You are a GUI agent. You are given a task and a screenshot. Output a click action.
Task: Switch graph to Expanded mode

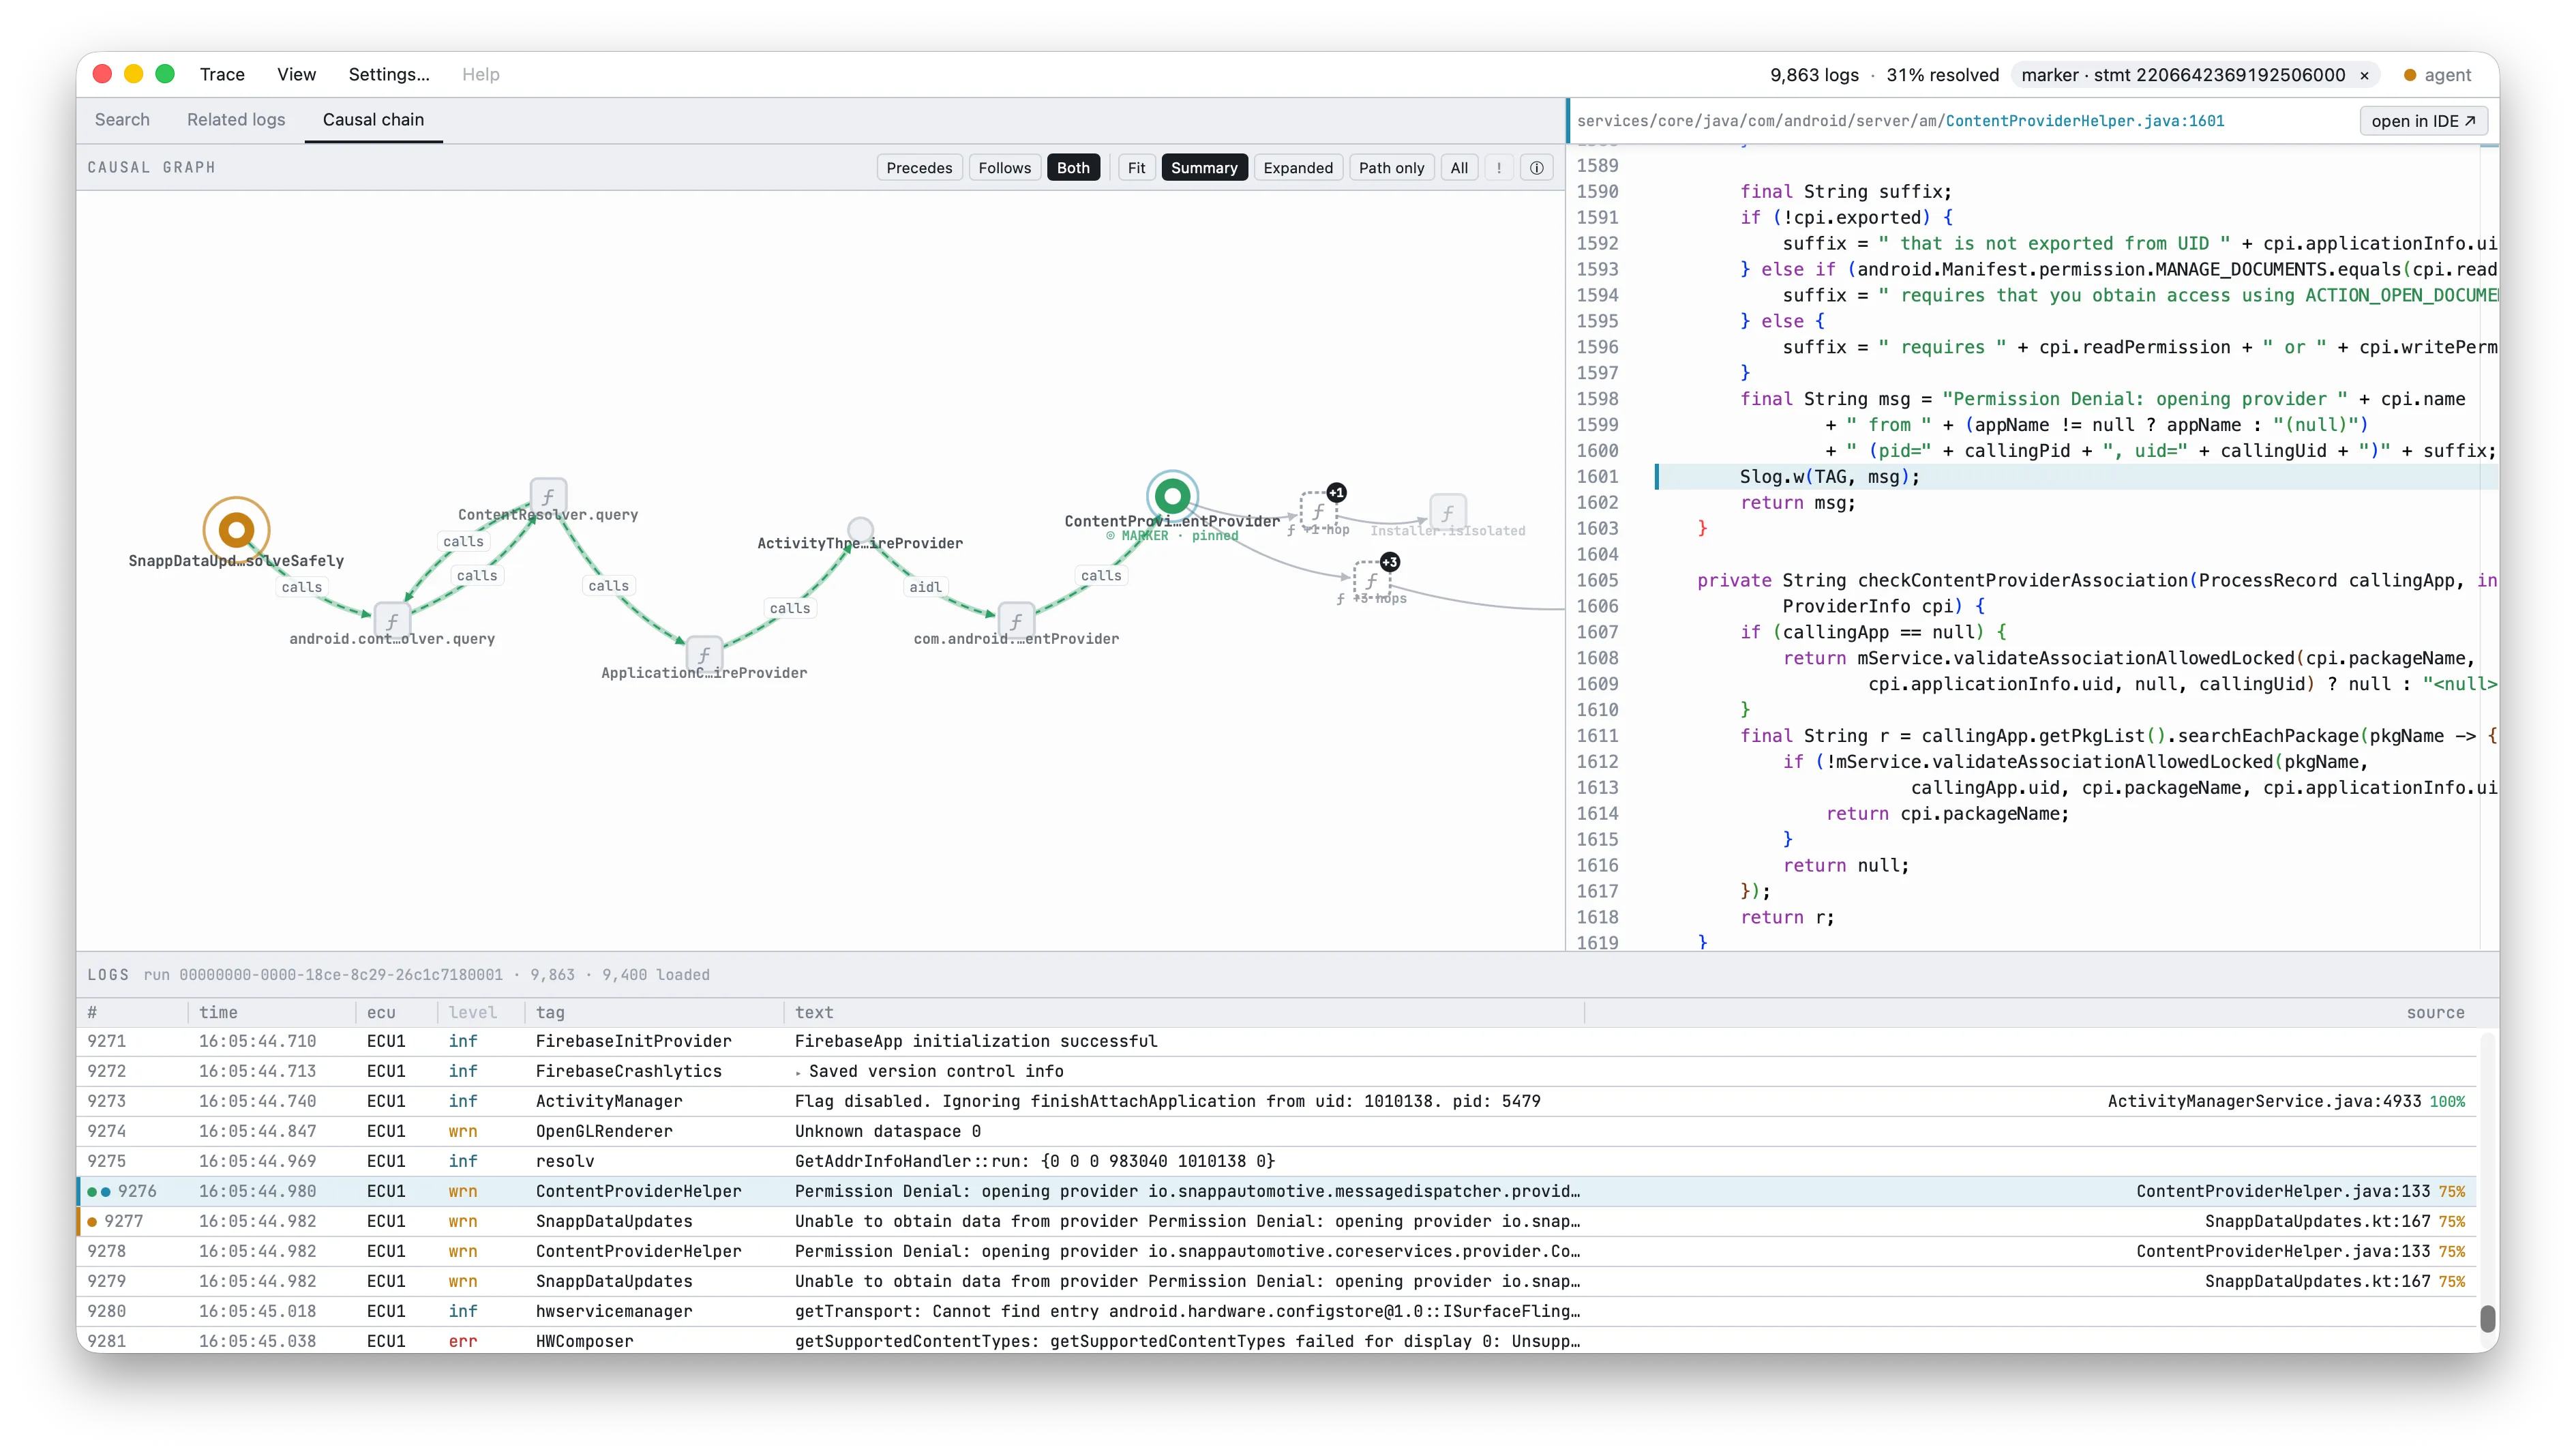click(x=1298, y=168)
